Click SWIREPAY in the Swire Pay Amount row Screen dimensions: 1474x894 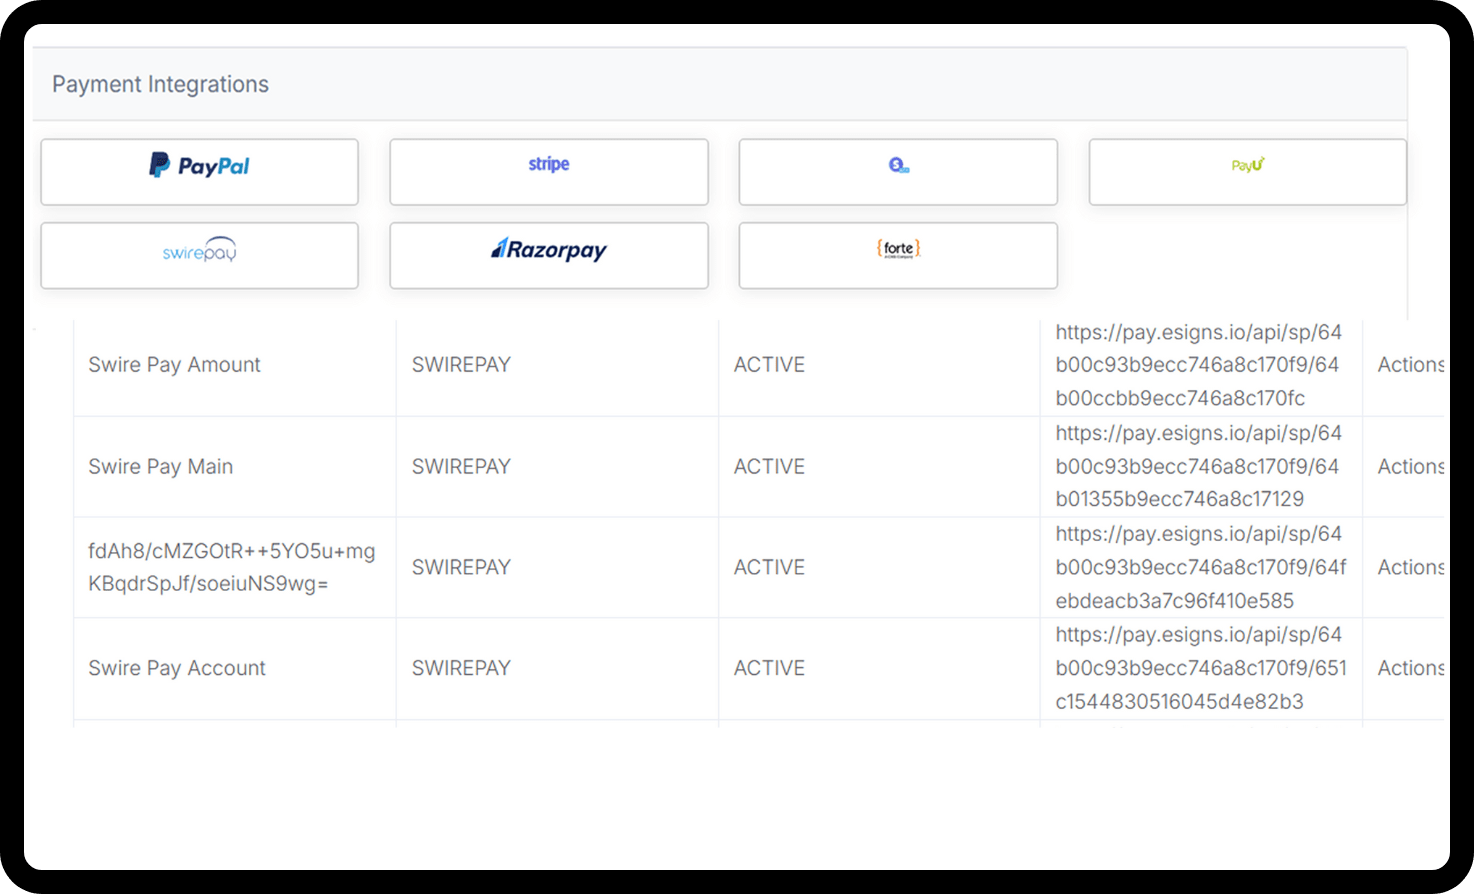(x=461, y=365)
